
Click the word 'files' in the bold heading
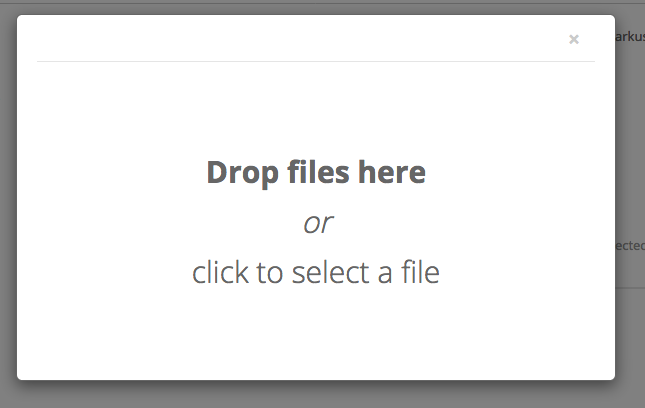click(x=318, y=172)
